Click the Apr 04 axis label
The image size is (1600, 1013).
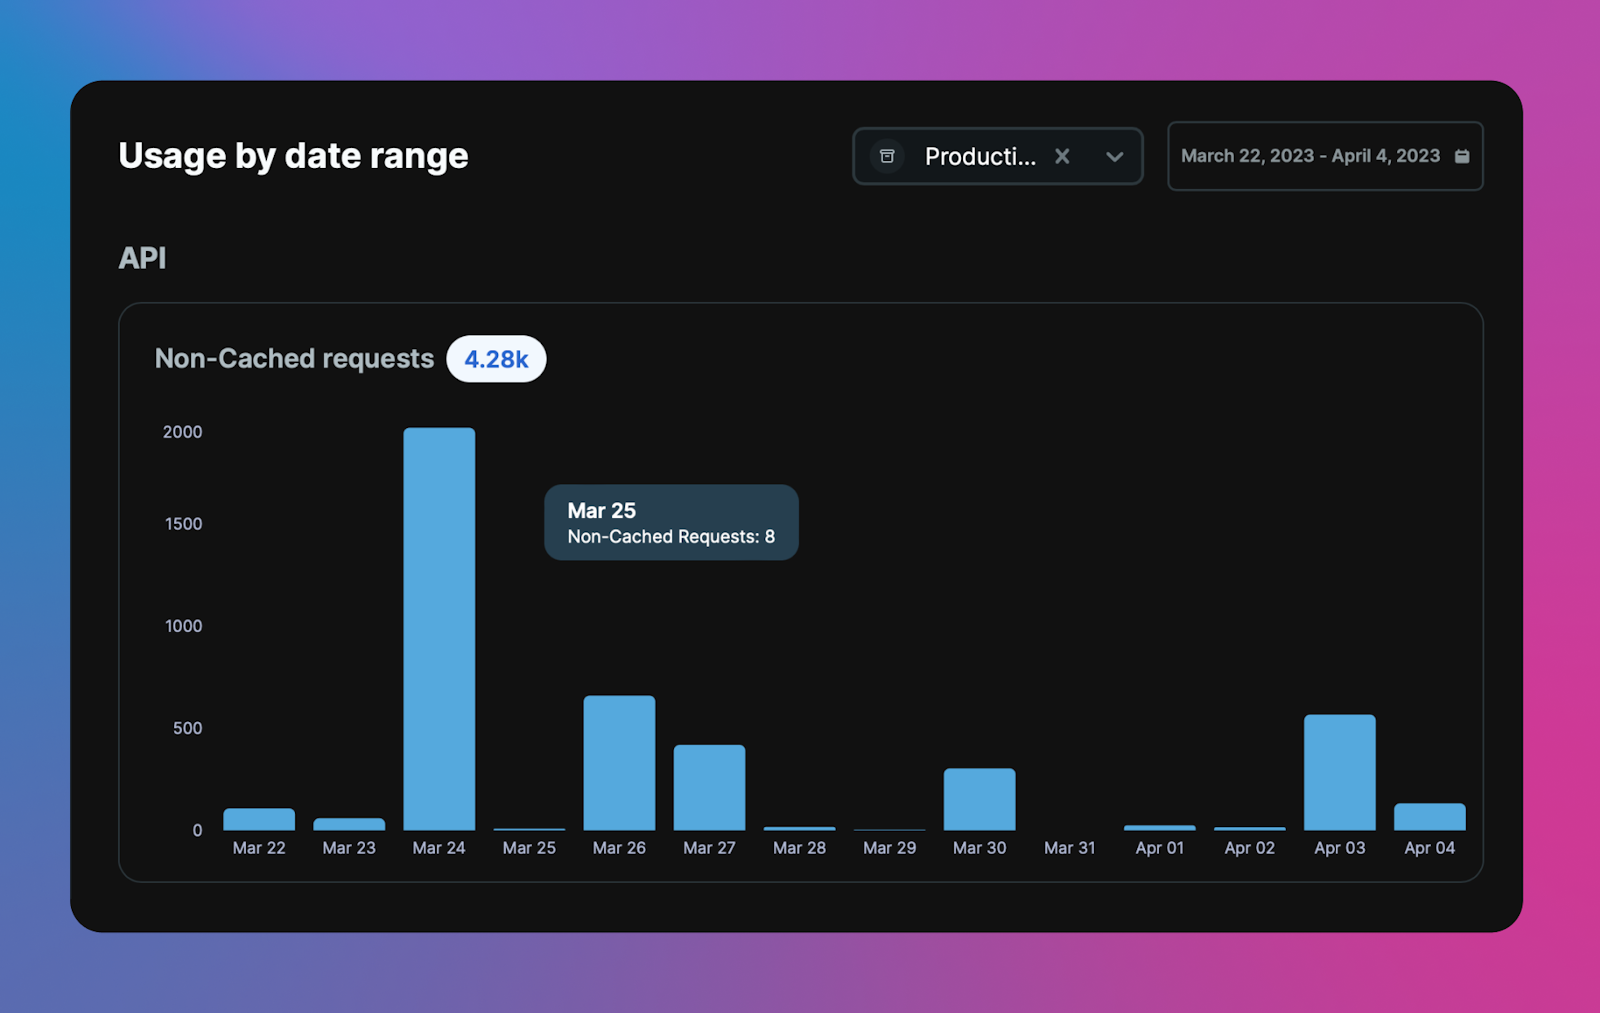(1429, 848)
